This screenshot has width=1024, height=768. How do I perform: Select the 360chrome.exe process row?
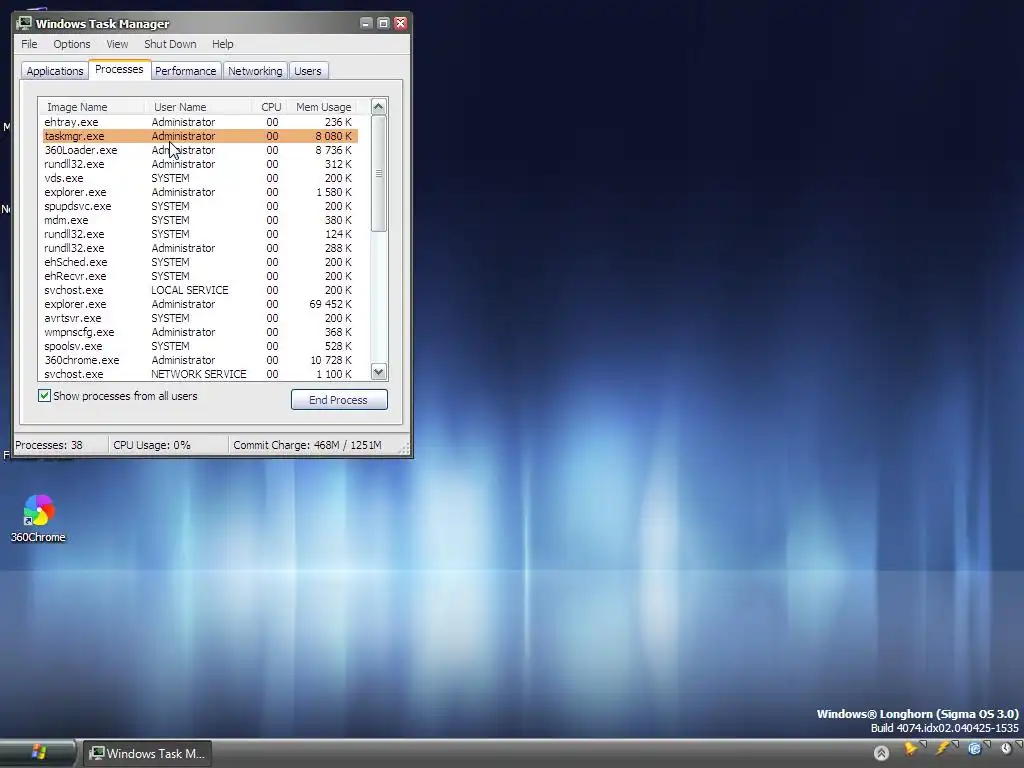pyautogui.click(x=200, y=360)
